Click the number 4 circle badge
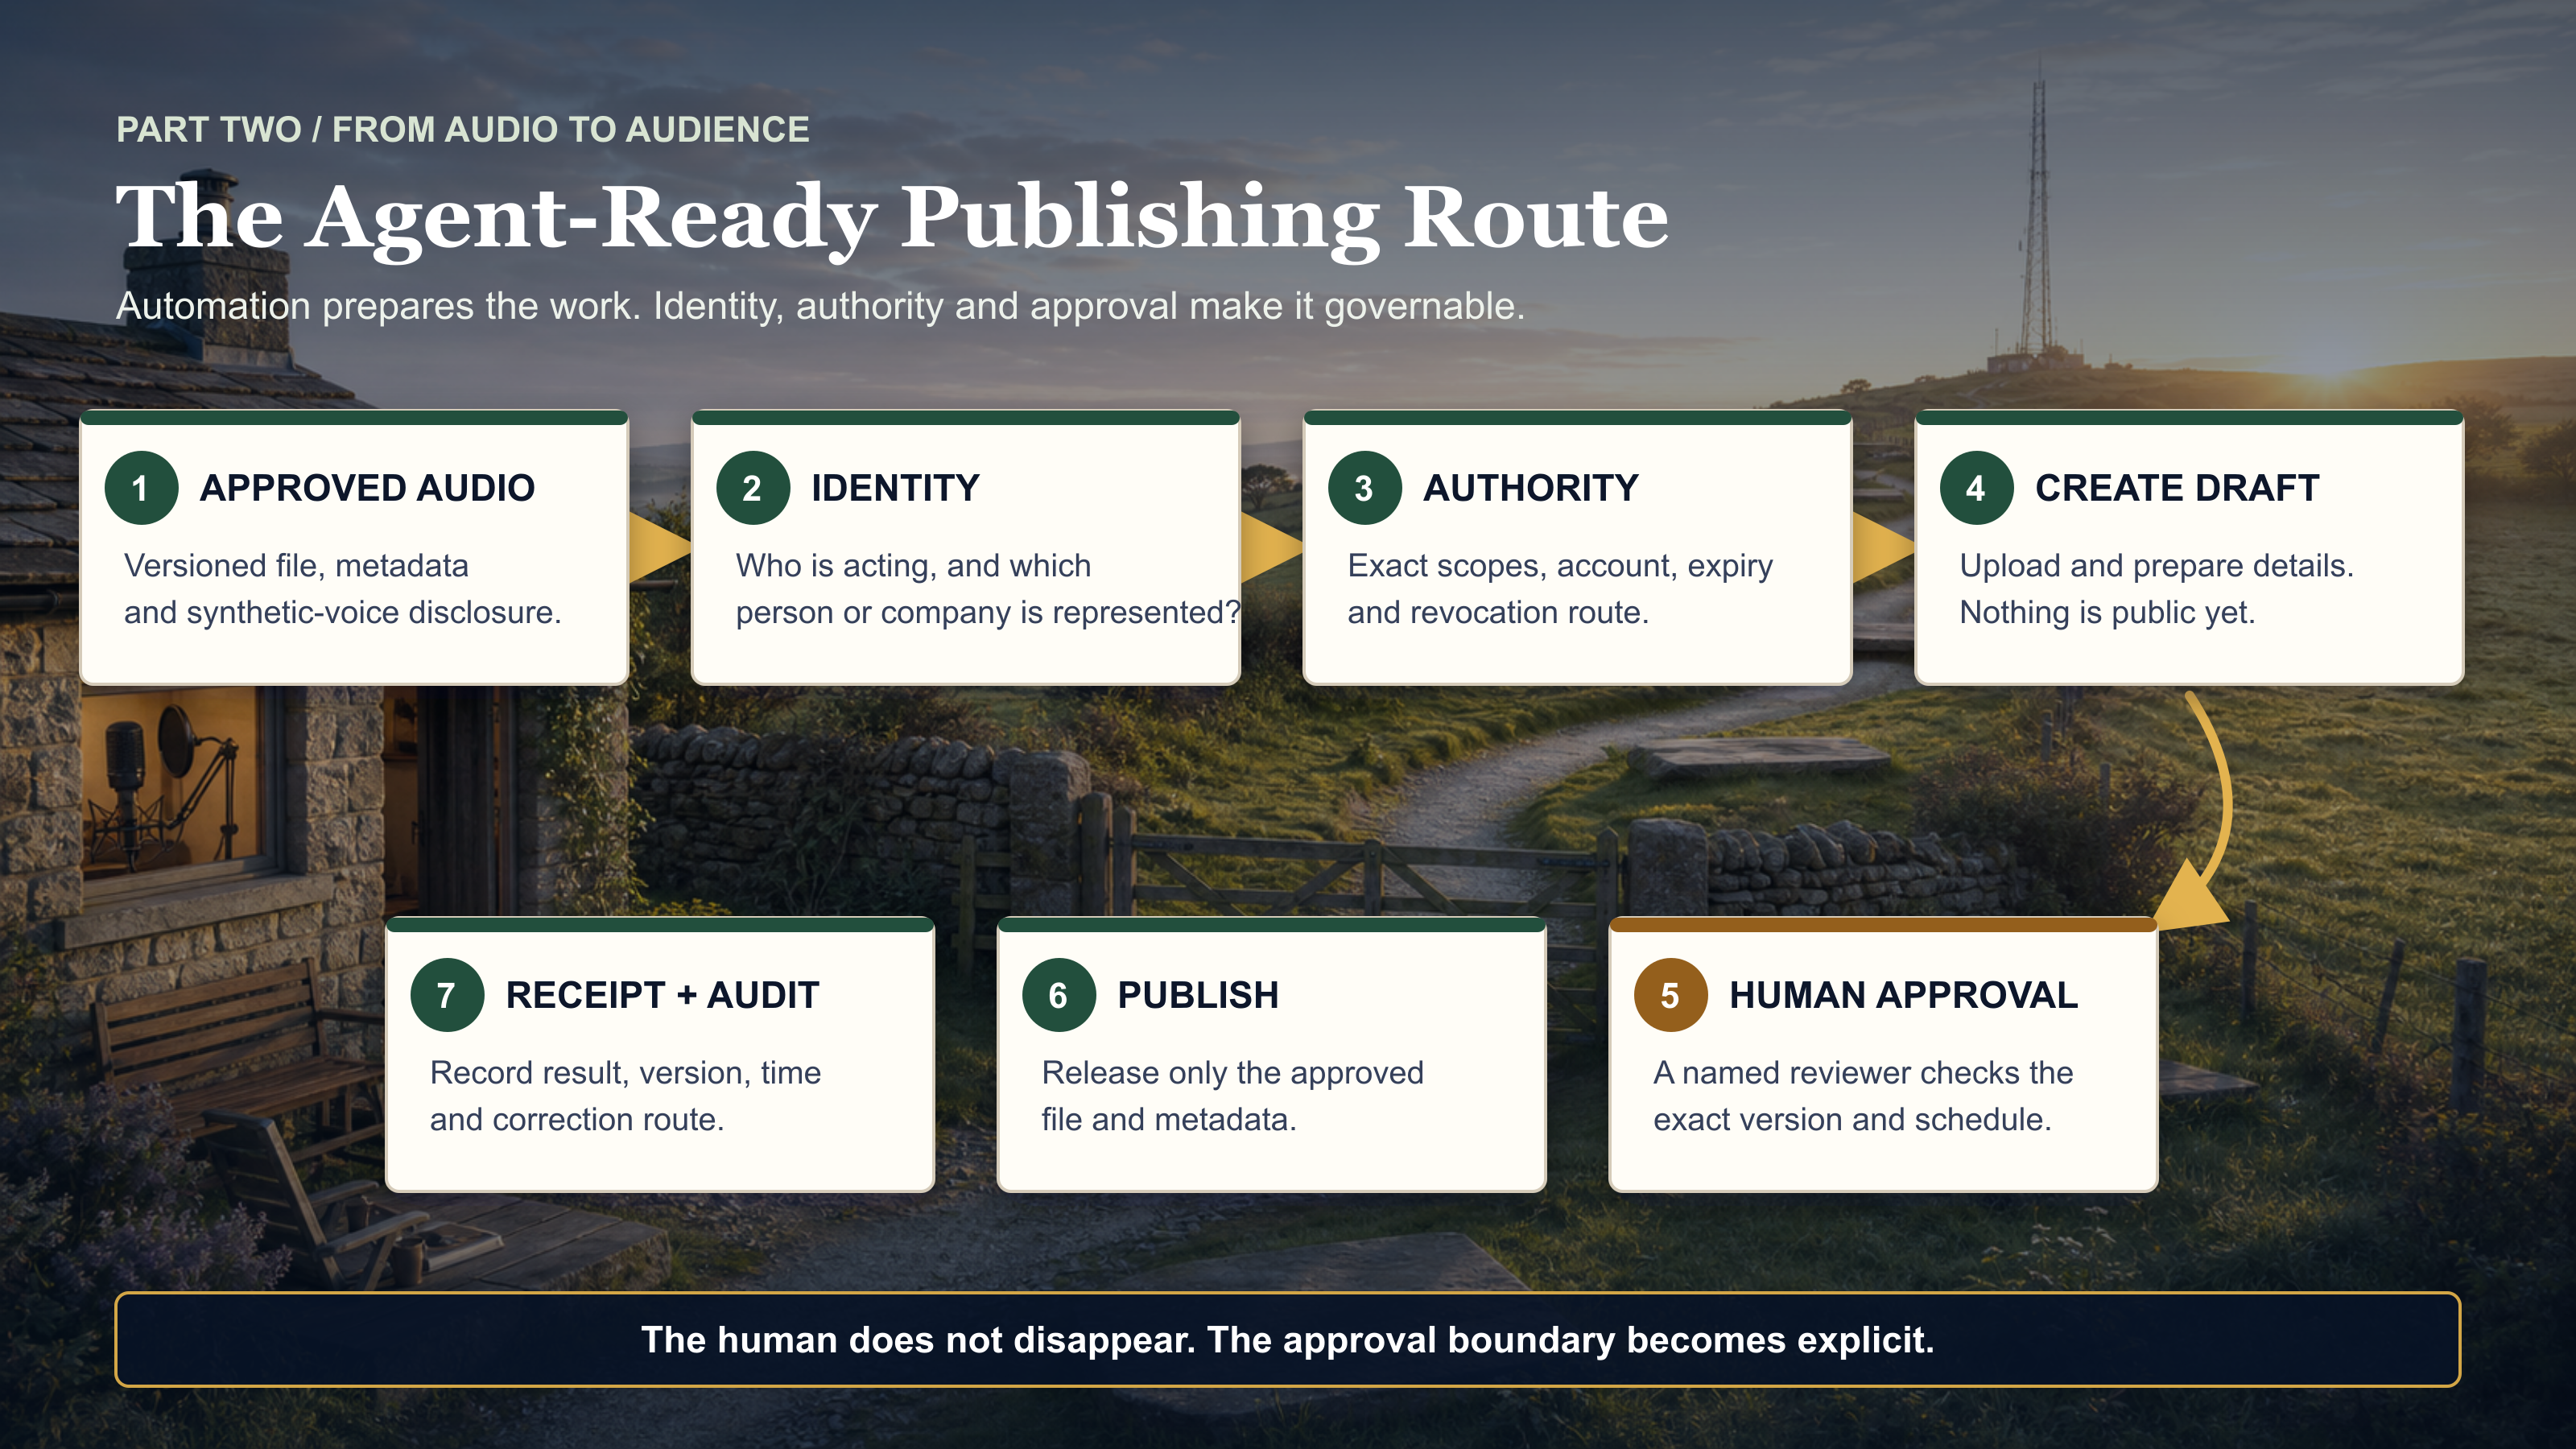Screen dimensions: 2576x1449 coord(1976,488)
